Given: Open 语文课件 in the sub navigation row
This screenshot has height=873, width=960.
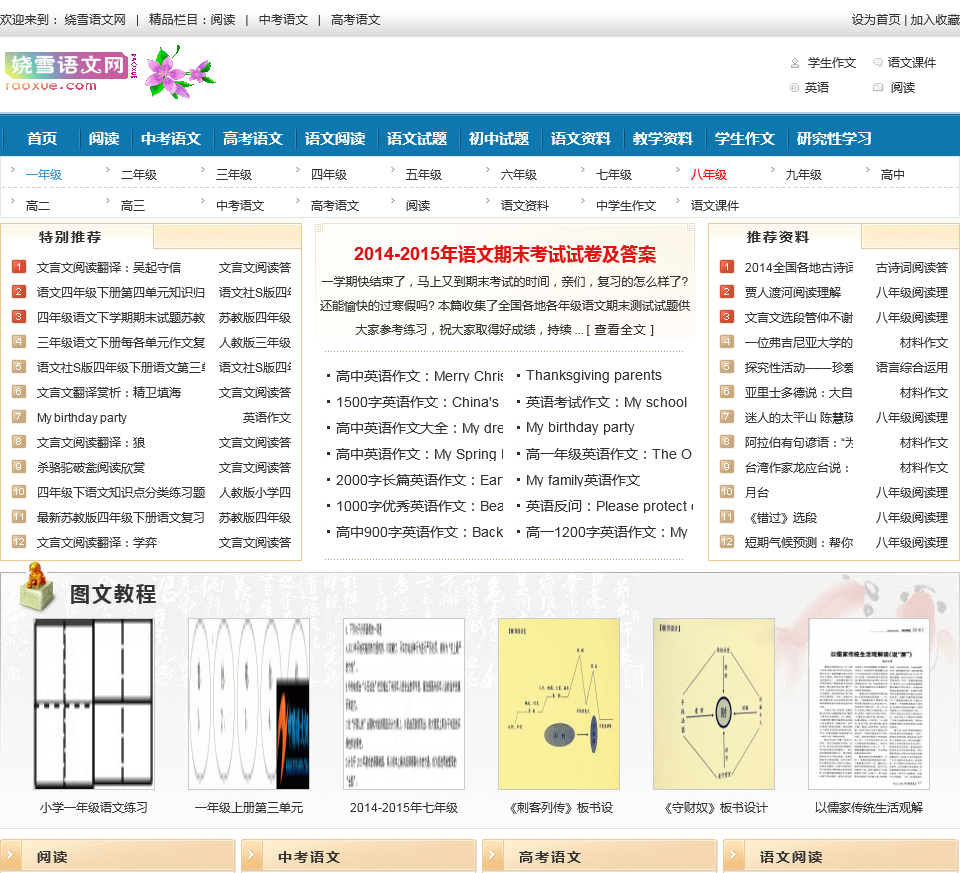Looking at the screenshot, I should (714, 206).
